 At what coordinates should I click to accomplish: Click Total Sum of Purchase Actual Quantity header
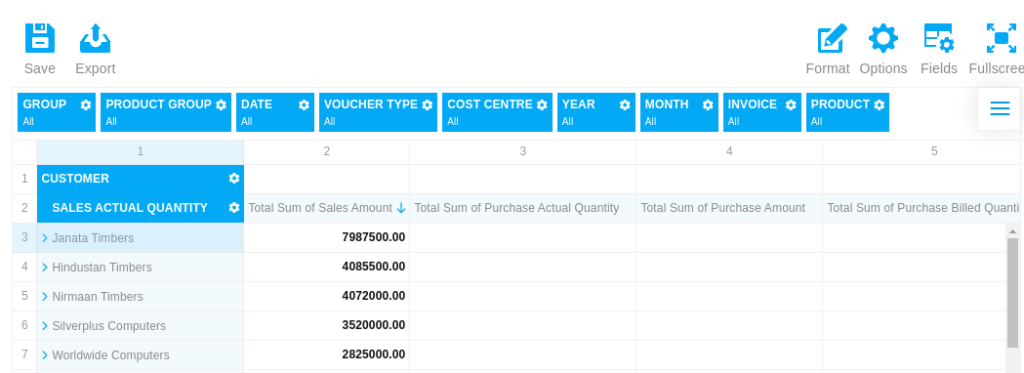517,208
